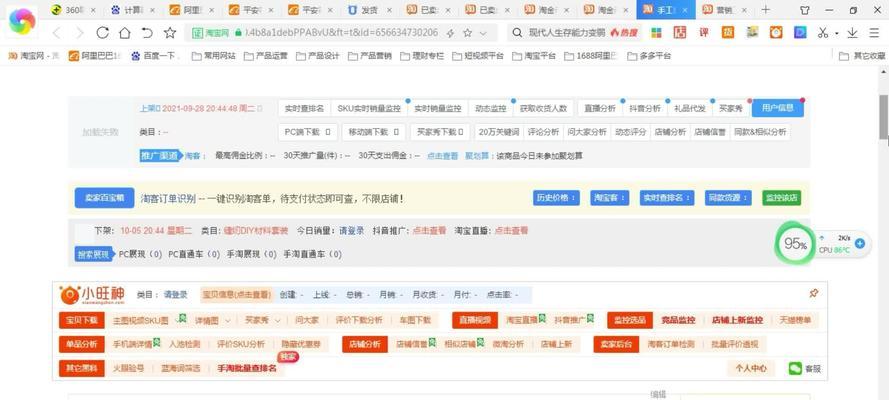
Task: Click the address bar URL field
Action: point(342,33)
